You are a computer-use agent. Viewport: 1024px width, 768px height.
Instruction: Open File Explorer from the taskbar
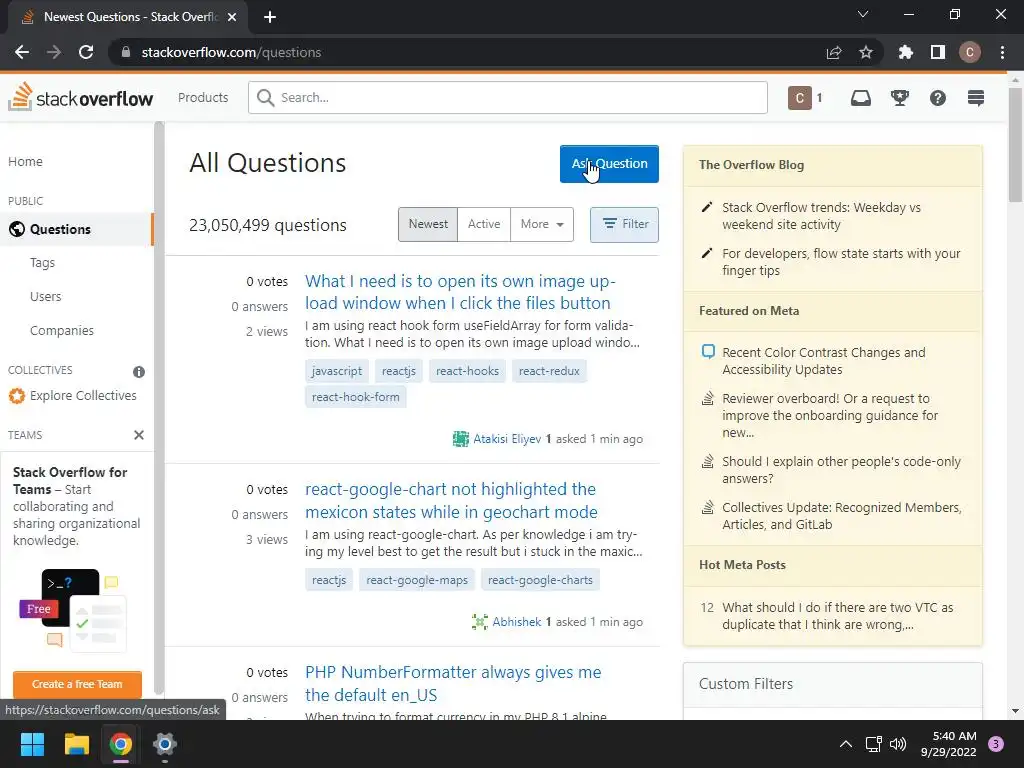pos(76,744)
